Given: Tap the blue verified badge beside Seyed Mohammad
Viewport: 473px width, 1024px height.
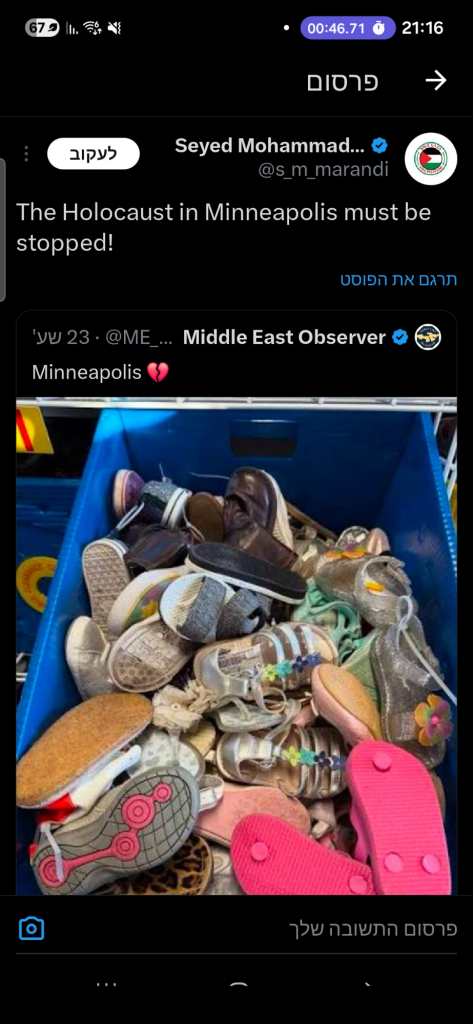Looking at the screenshot, I should pos(380,146).
